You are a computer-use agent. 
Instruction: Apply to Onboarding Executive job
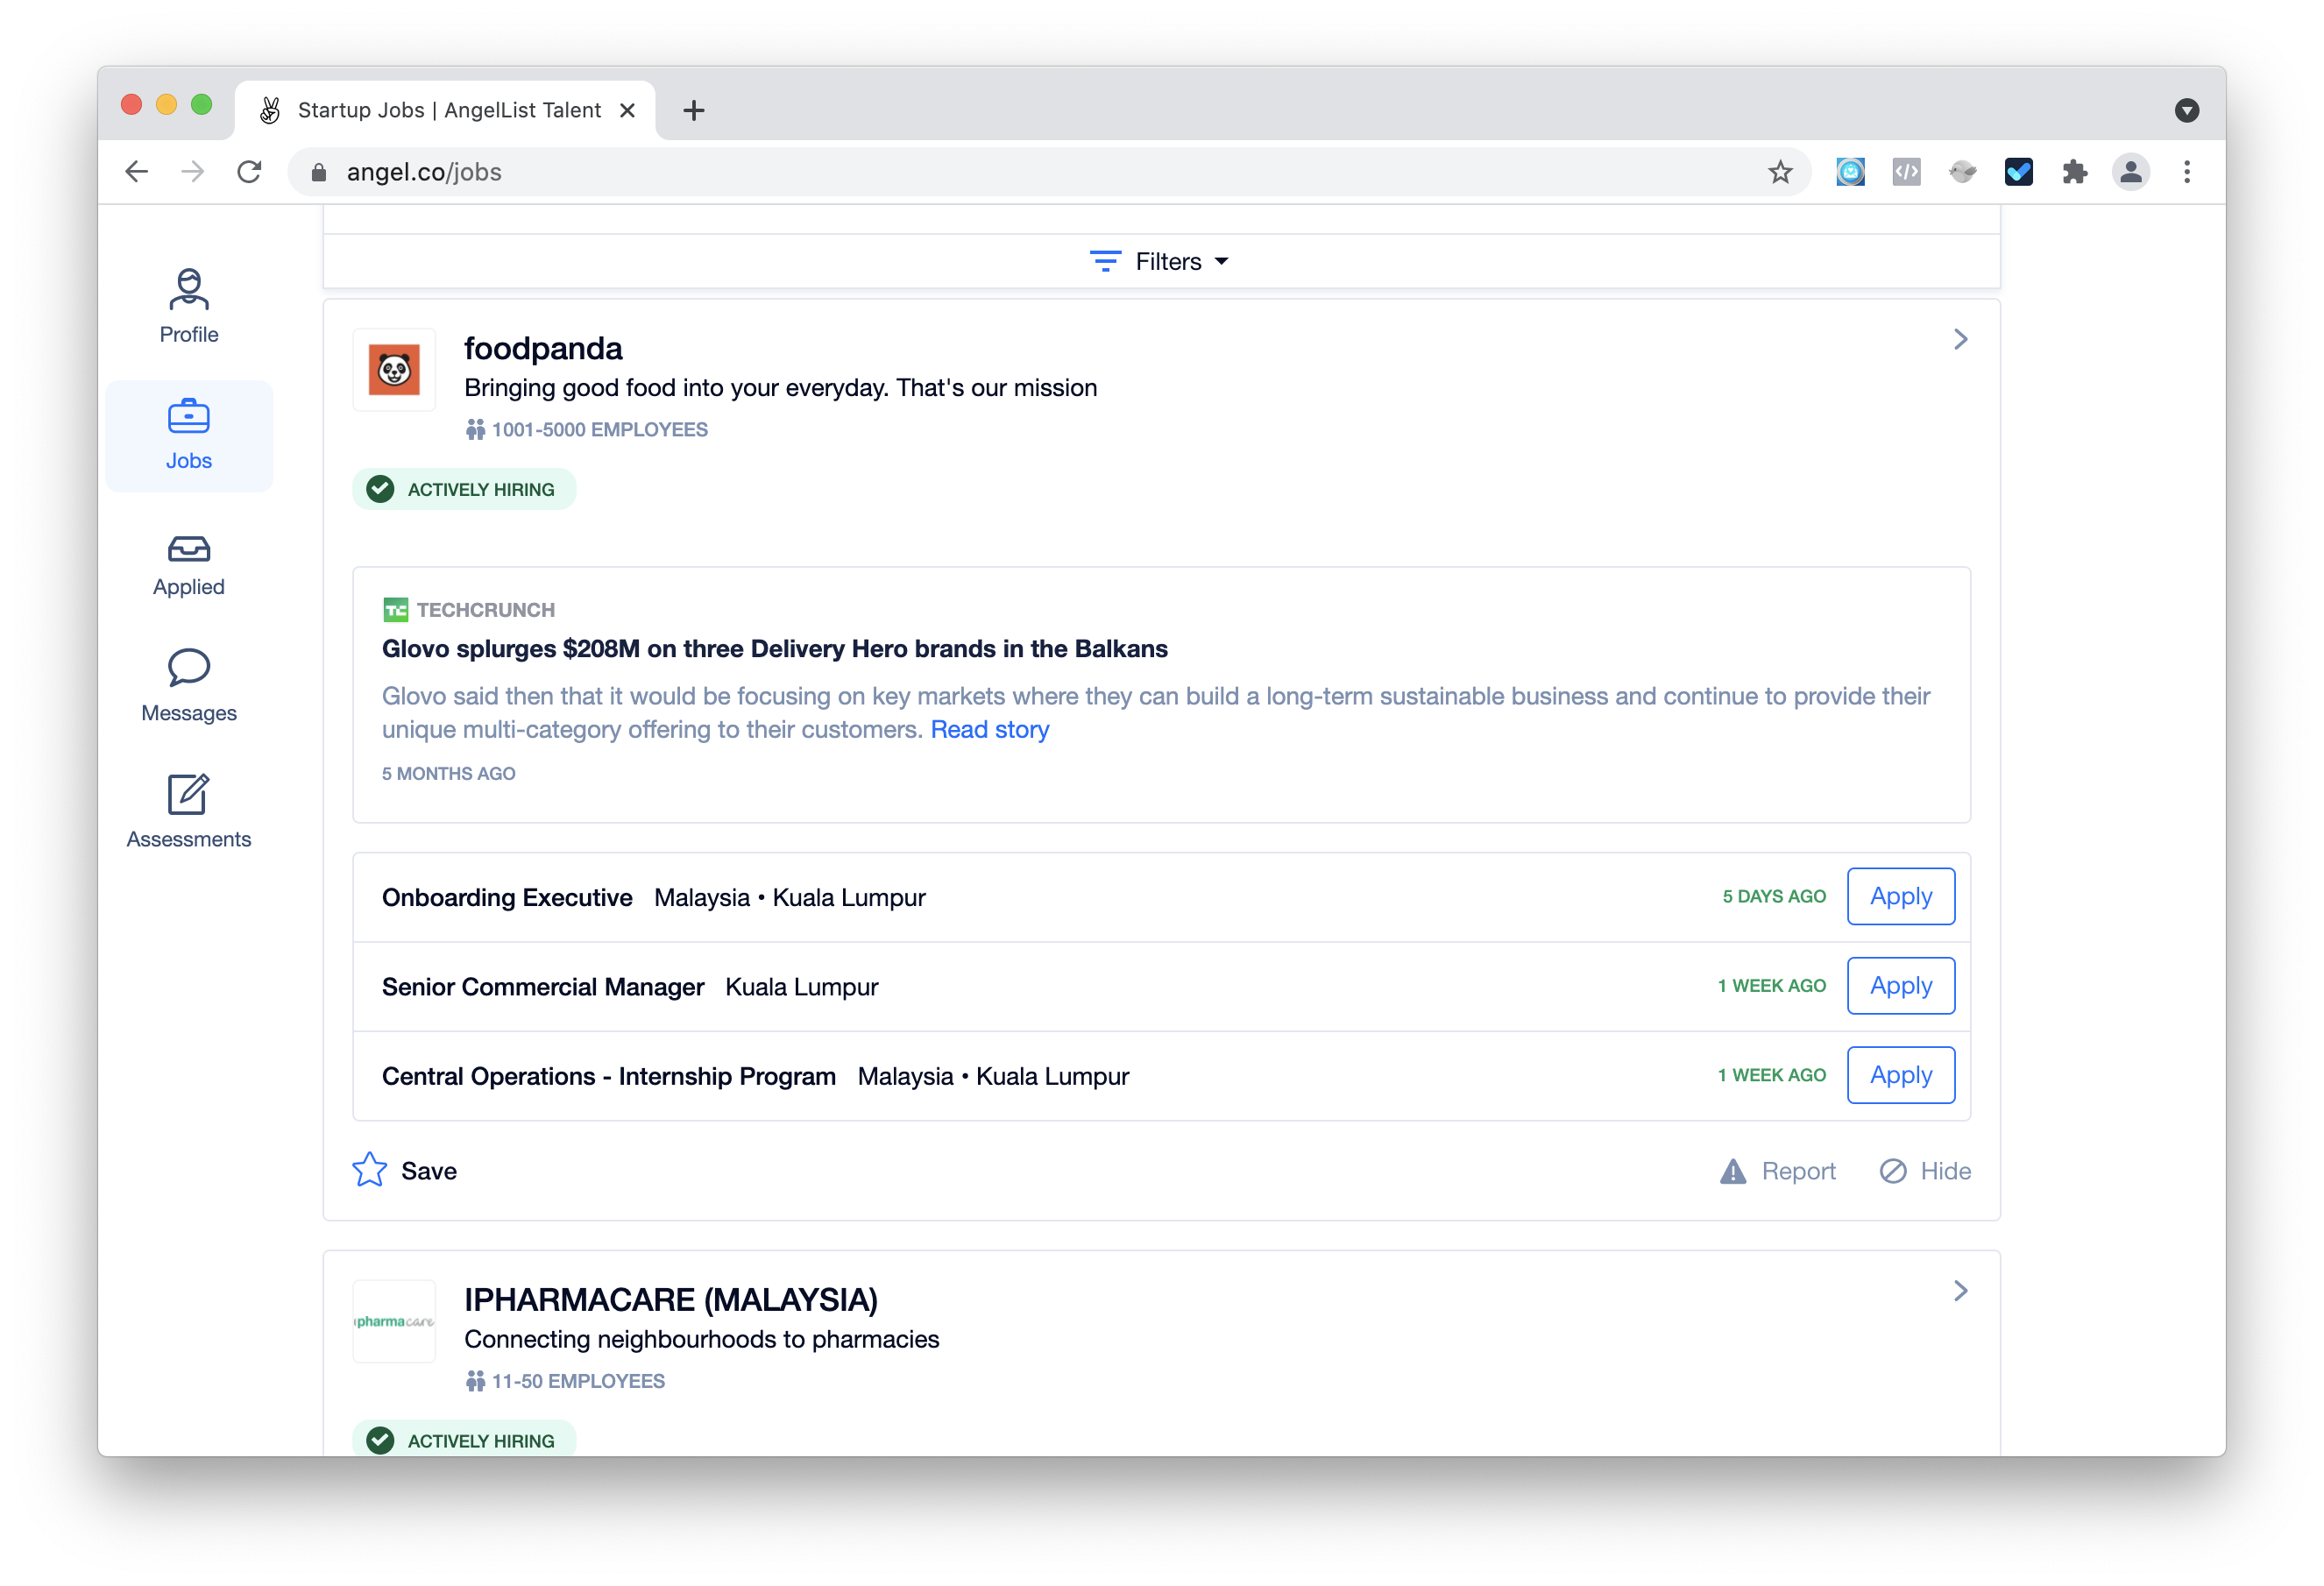click(x=1900, y=896)
